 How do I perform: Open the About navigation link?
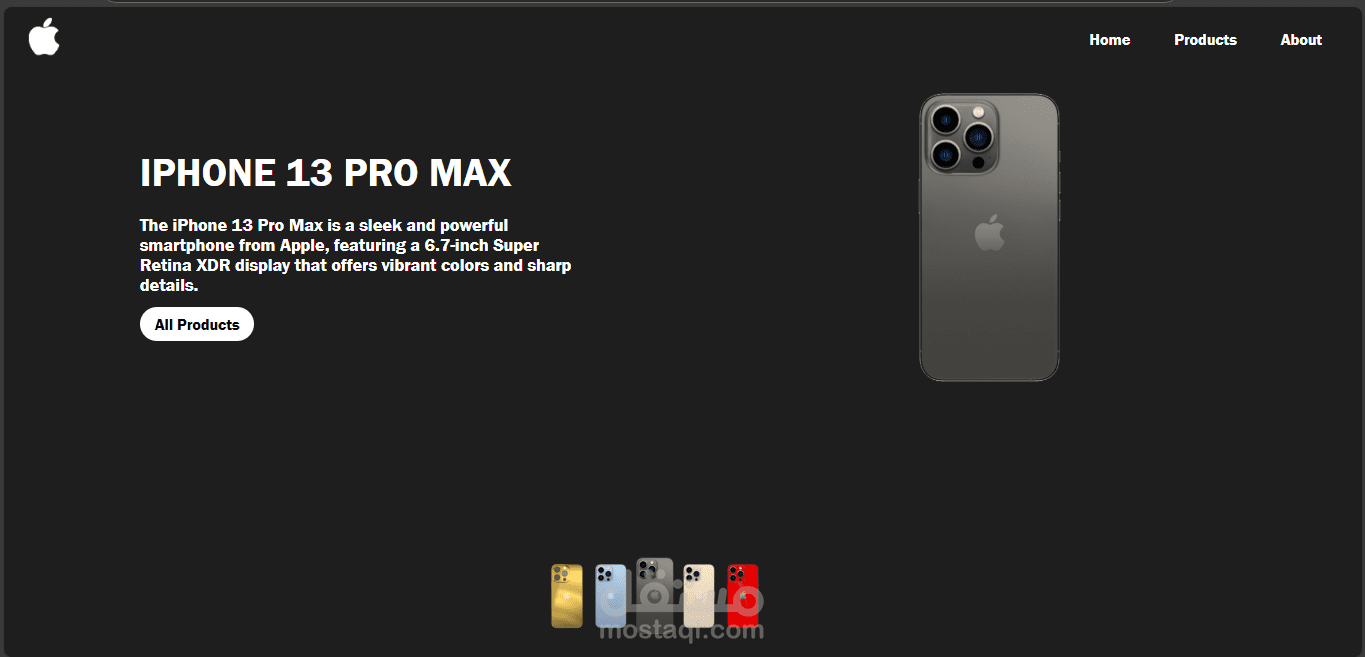coord(1301,40)
